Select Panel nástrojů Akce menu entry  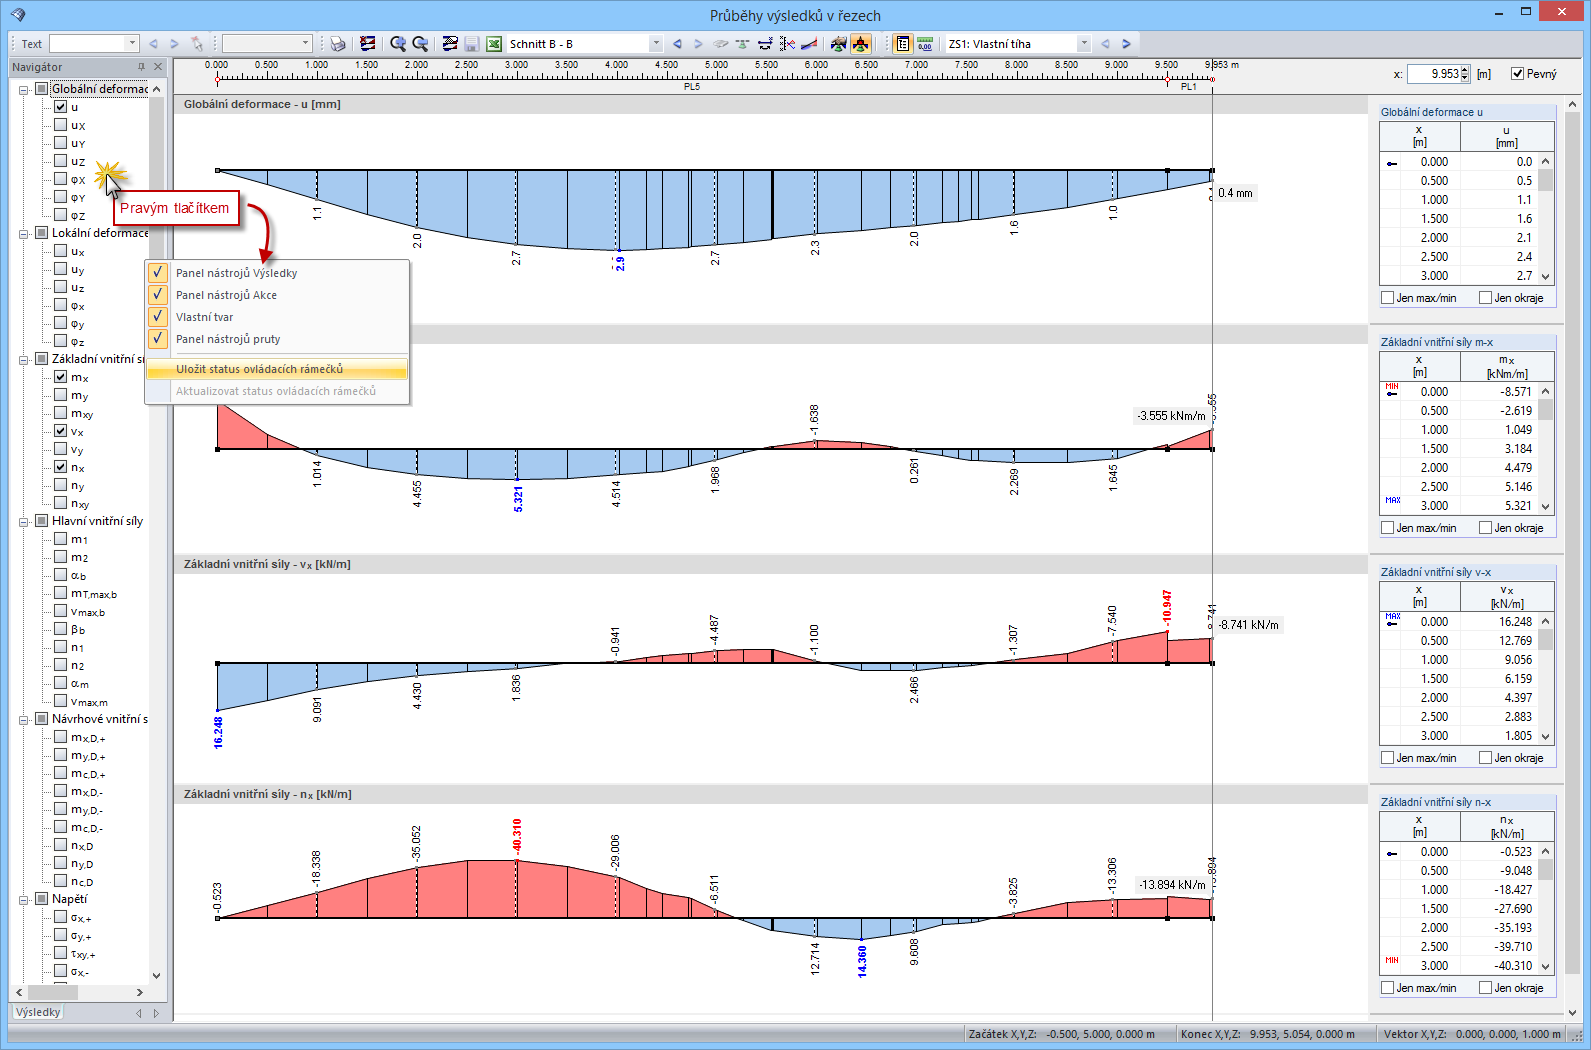pos(277,295)
